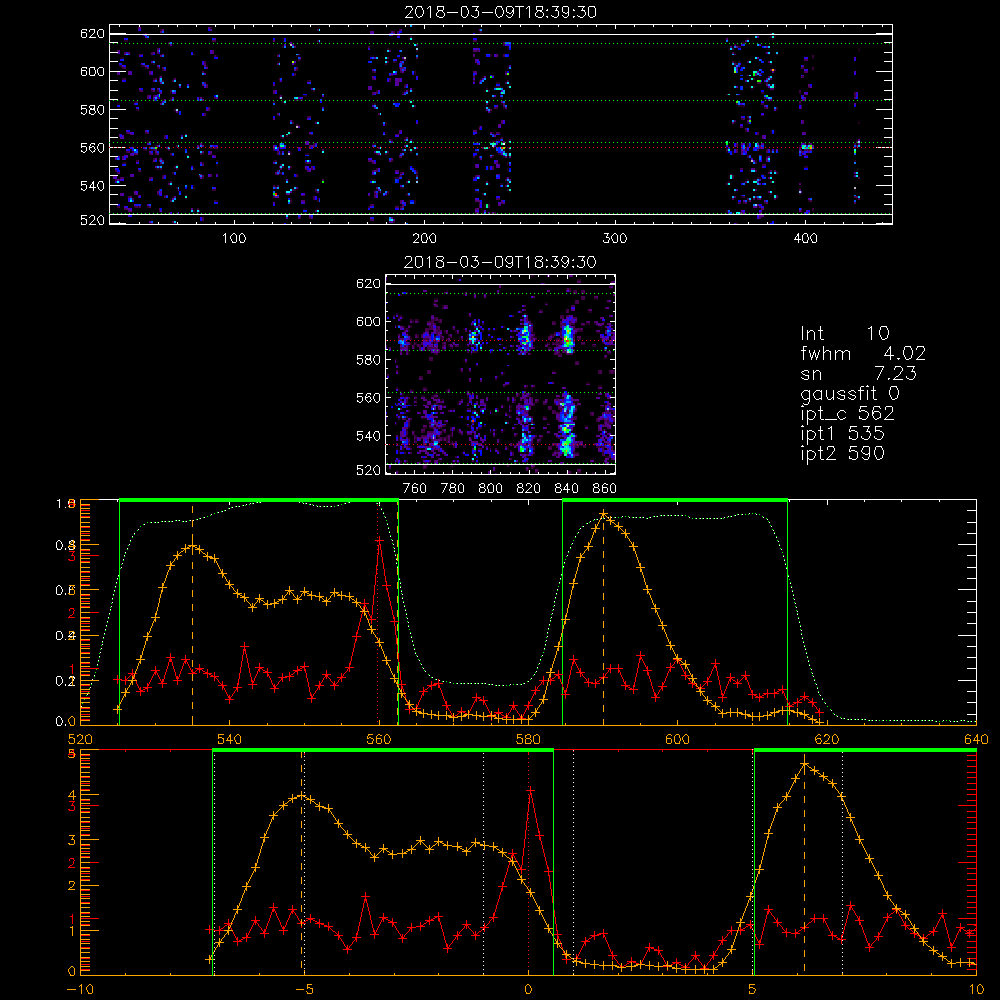Click x-axis label -5 of bottom plot
The width and height of the screenshot is (1000, 1000).
[x=304, y=990]
